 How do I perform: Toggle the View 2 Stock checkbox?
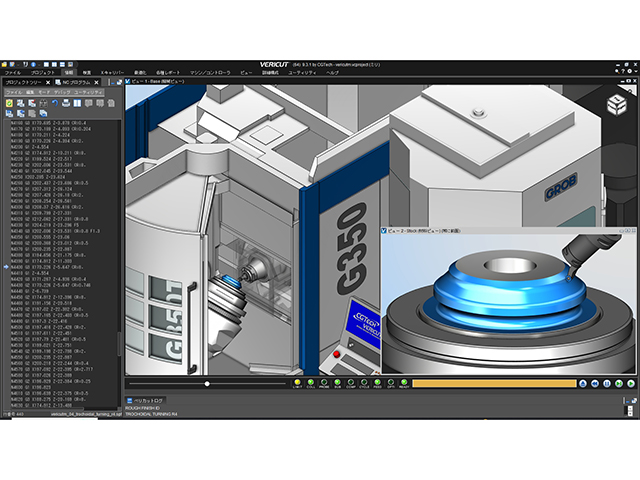[x=384, y=231]
